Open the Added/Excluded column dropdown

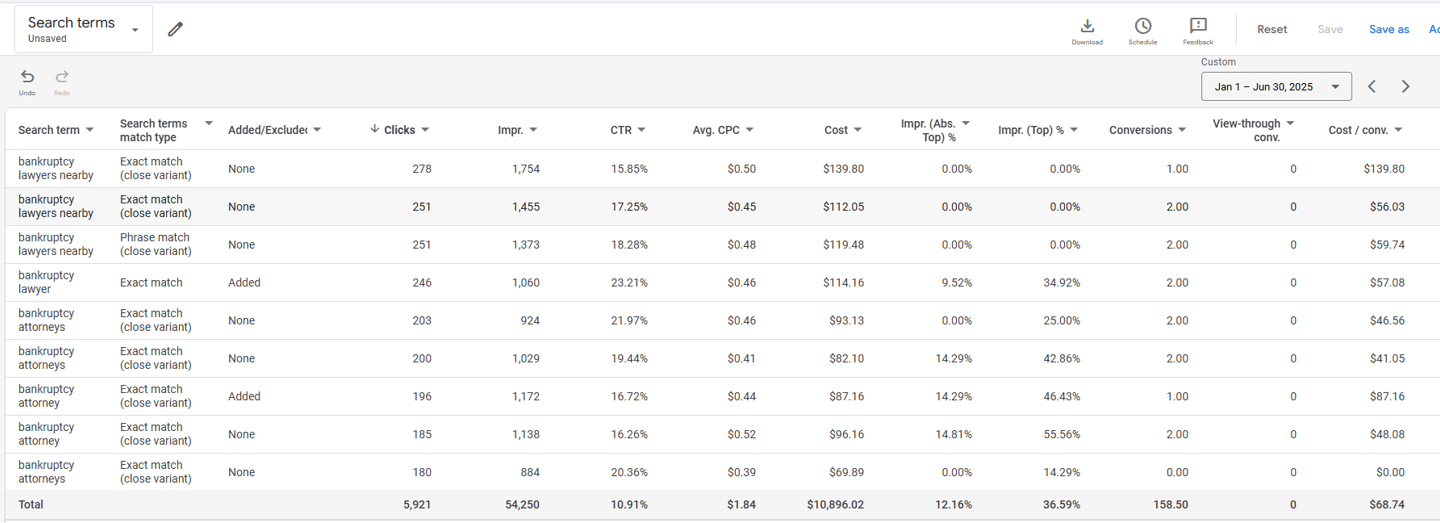click(x=317, y=130)
